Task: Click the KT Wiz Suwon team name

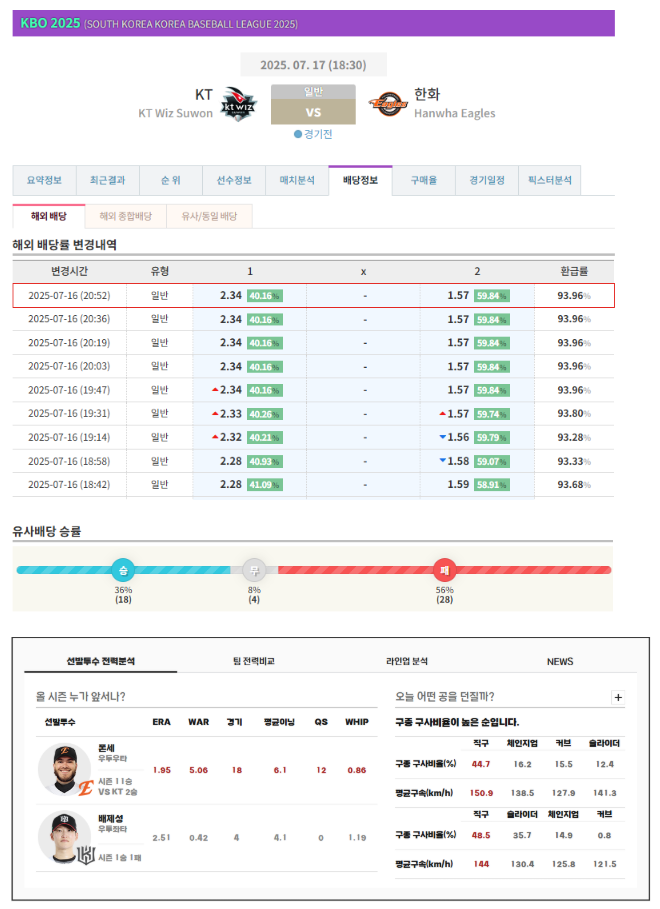Action: click(x=175, y=113)
